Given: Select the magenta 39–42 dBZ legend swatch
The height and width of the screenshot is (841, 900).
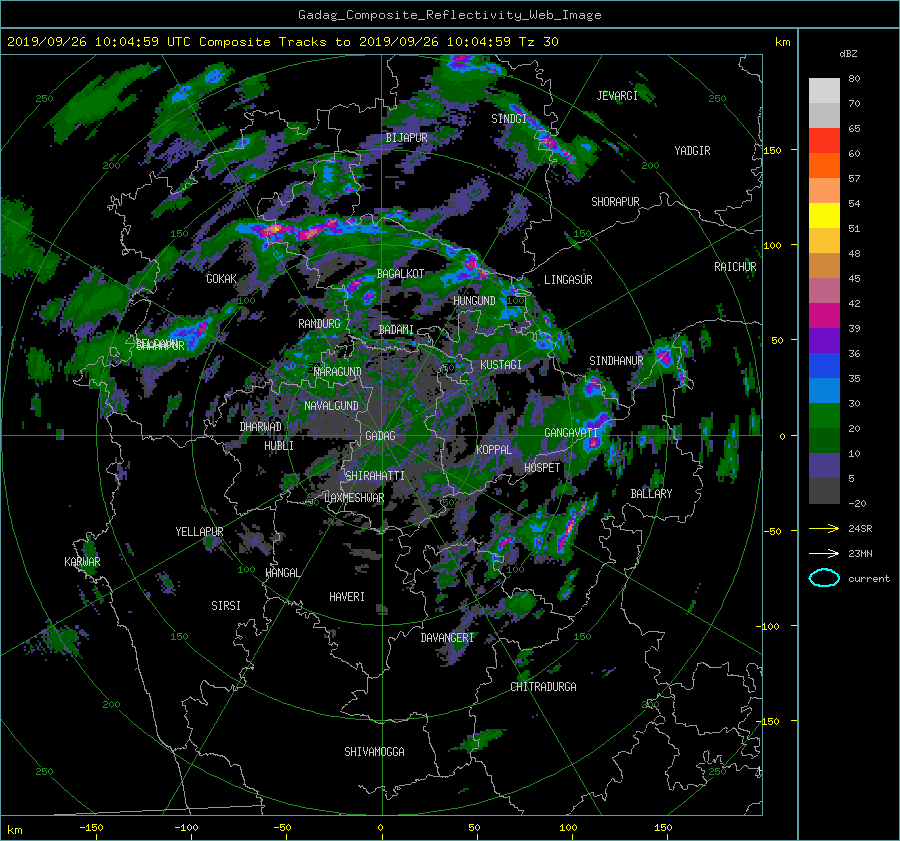Looking at the screenshot, I should 824,316.
